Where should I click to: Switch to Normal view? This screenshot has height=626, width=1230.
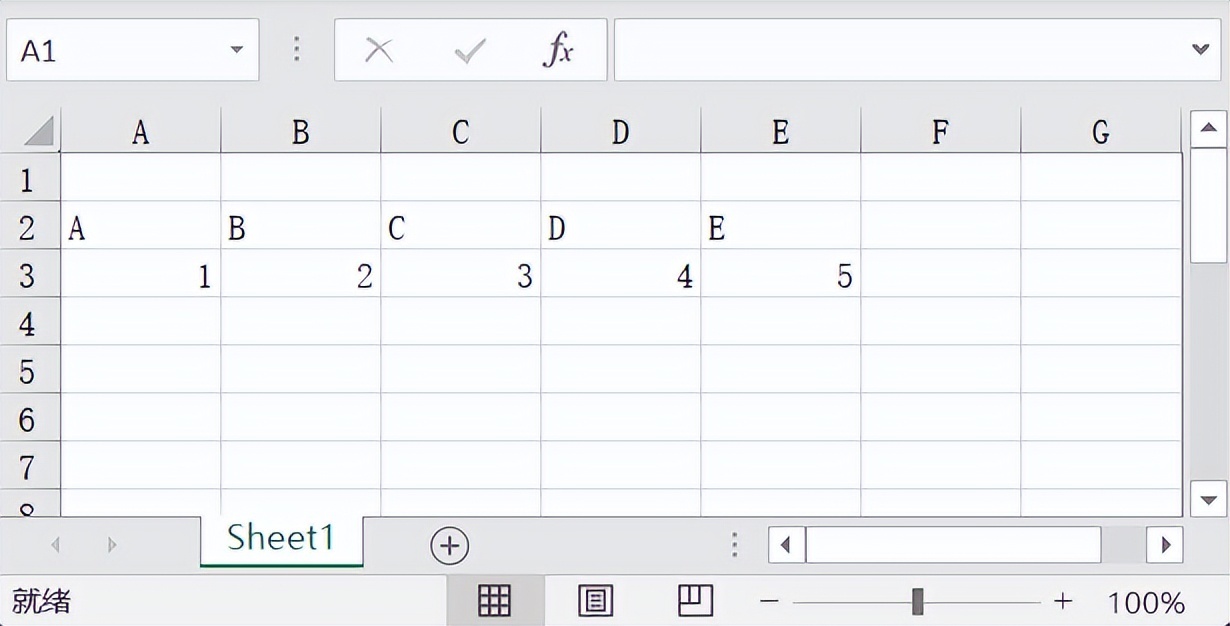pos(494,601)
